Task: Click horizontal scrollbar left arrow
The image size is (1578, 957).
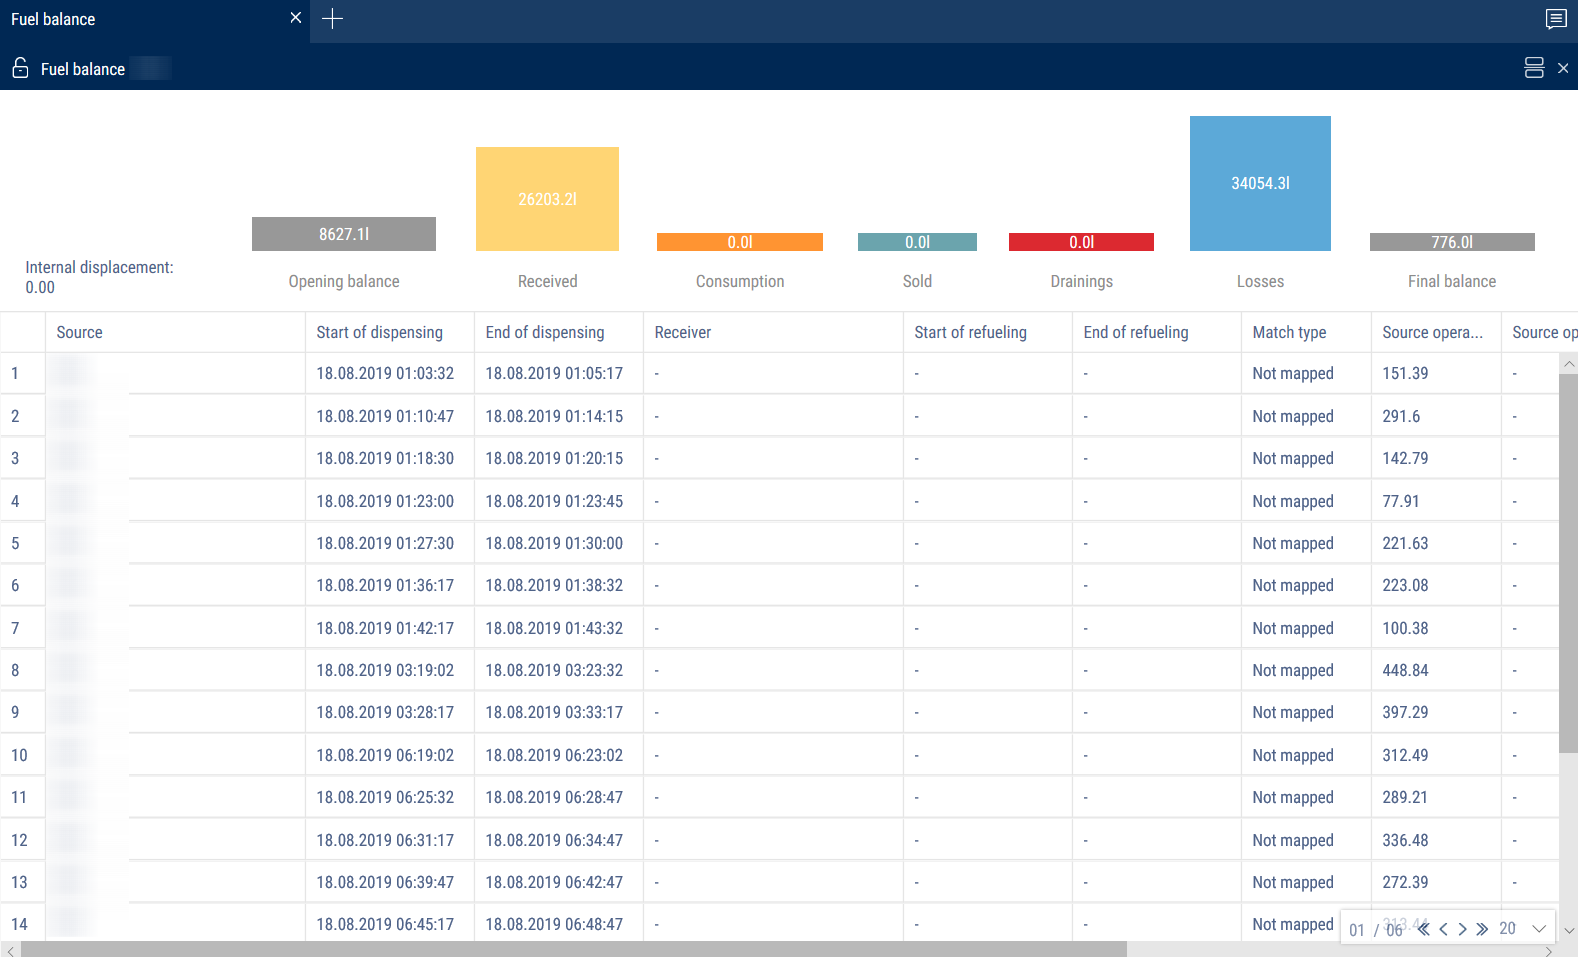Action: point(10,950)
